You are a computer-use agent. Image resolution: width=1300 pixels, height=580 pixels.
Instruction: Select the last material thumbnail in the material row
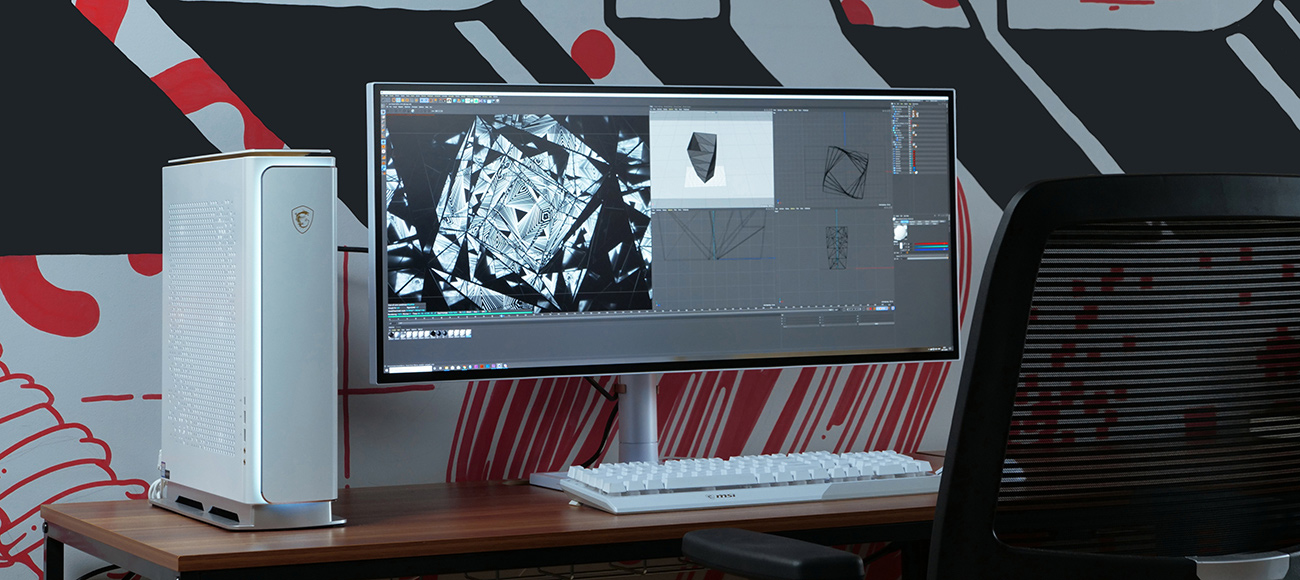point(468,333)
